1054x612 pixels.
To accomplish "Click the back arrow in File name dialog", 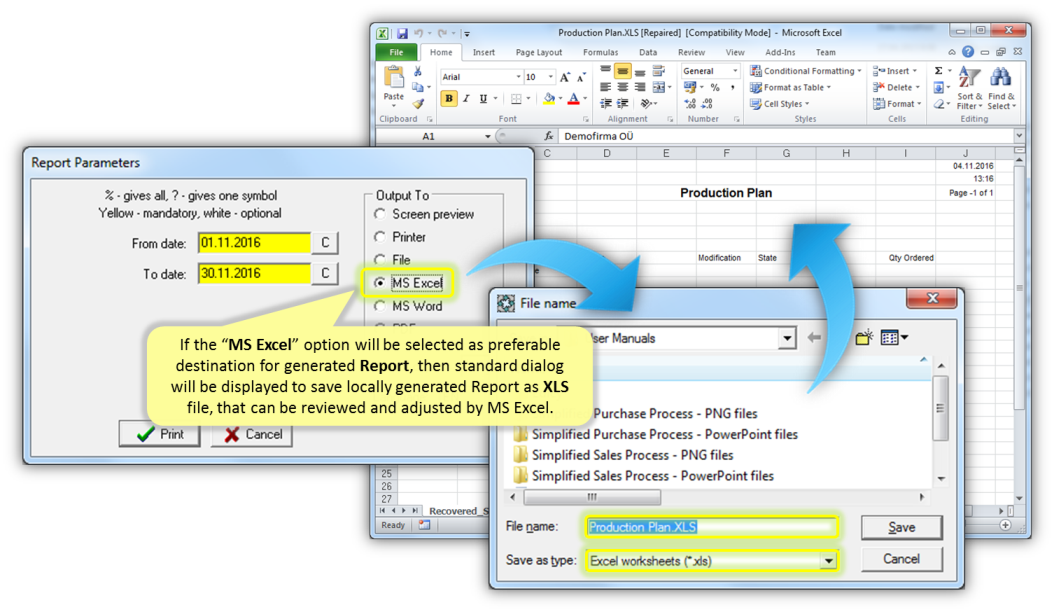I will (814, 338).
